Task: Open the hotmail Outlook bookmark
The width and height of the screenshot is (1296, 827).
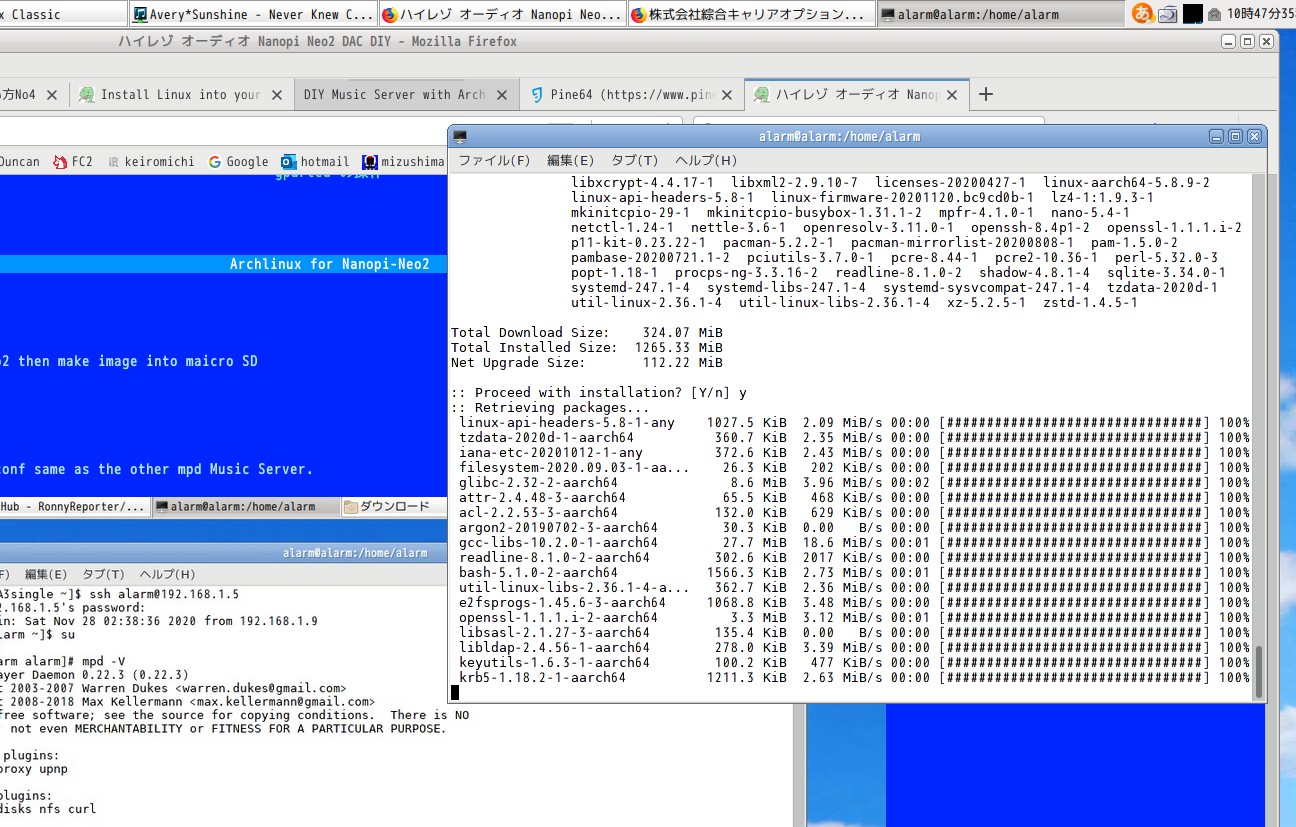Action: click(315, 162)
